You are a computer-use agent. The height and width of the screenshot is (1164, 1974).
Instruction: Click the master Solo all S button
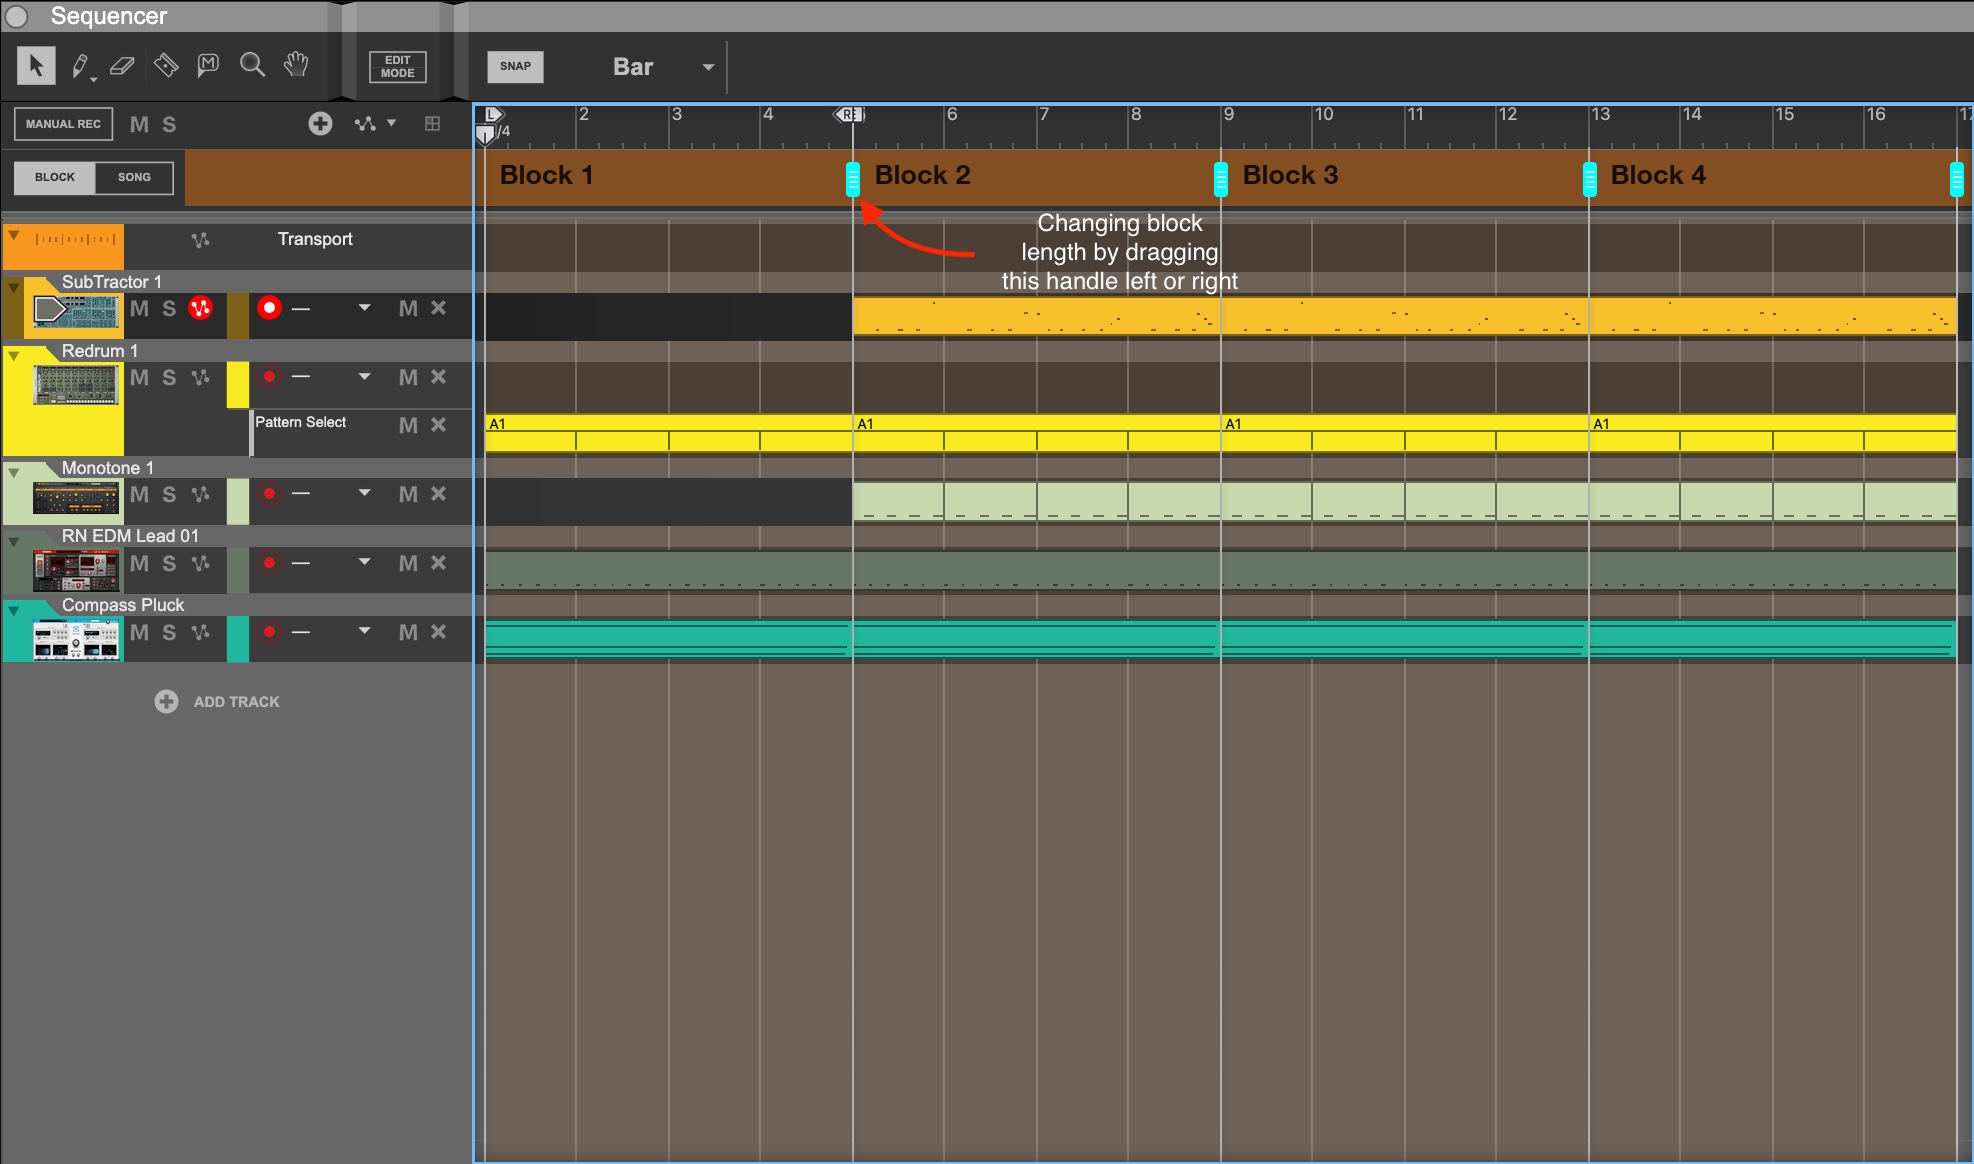coord(169,125)
